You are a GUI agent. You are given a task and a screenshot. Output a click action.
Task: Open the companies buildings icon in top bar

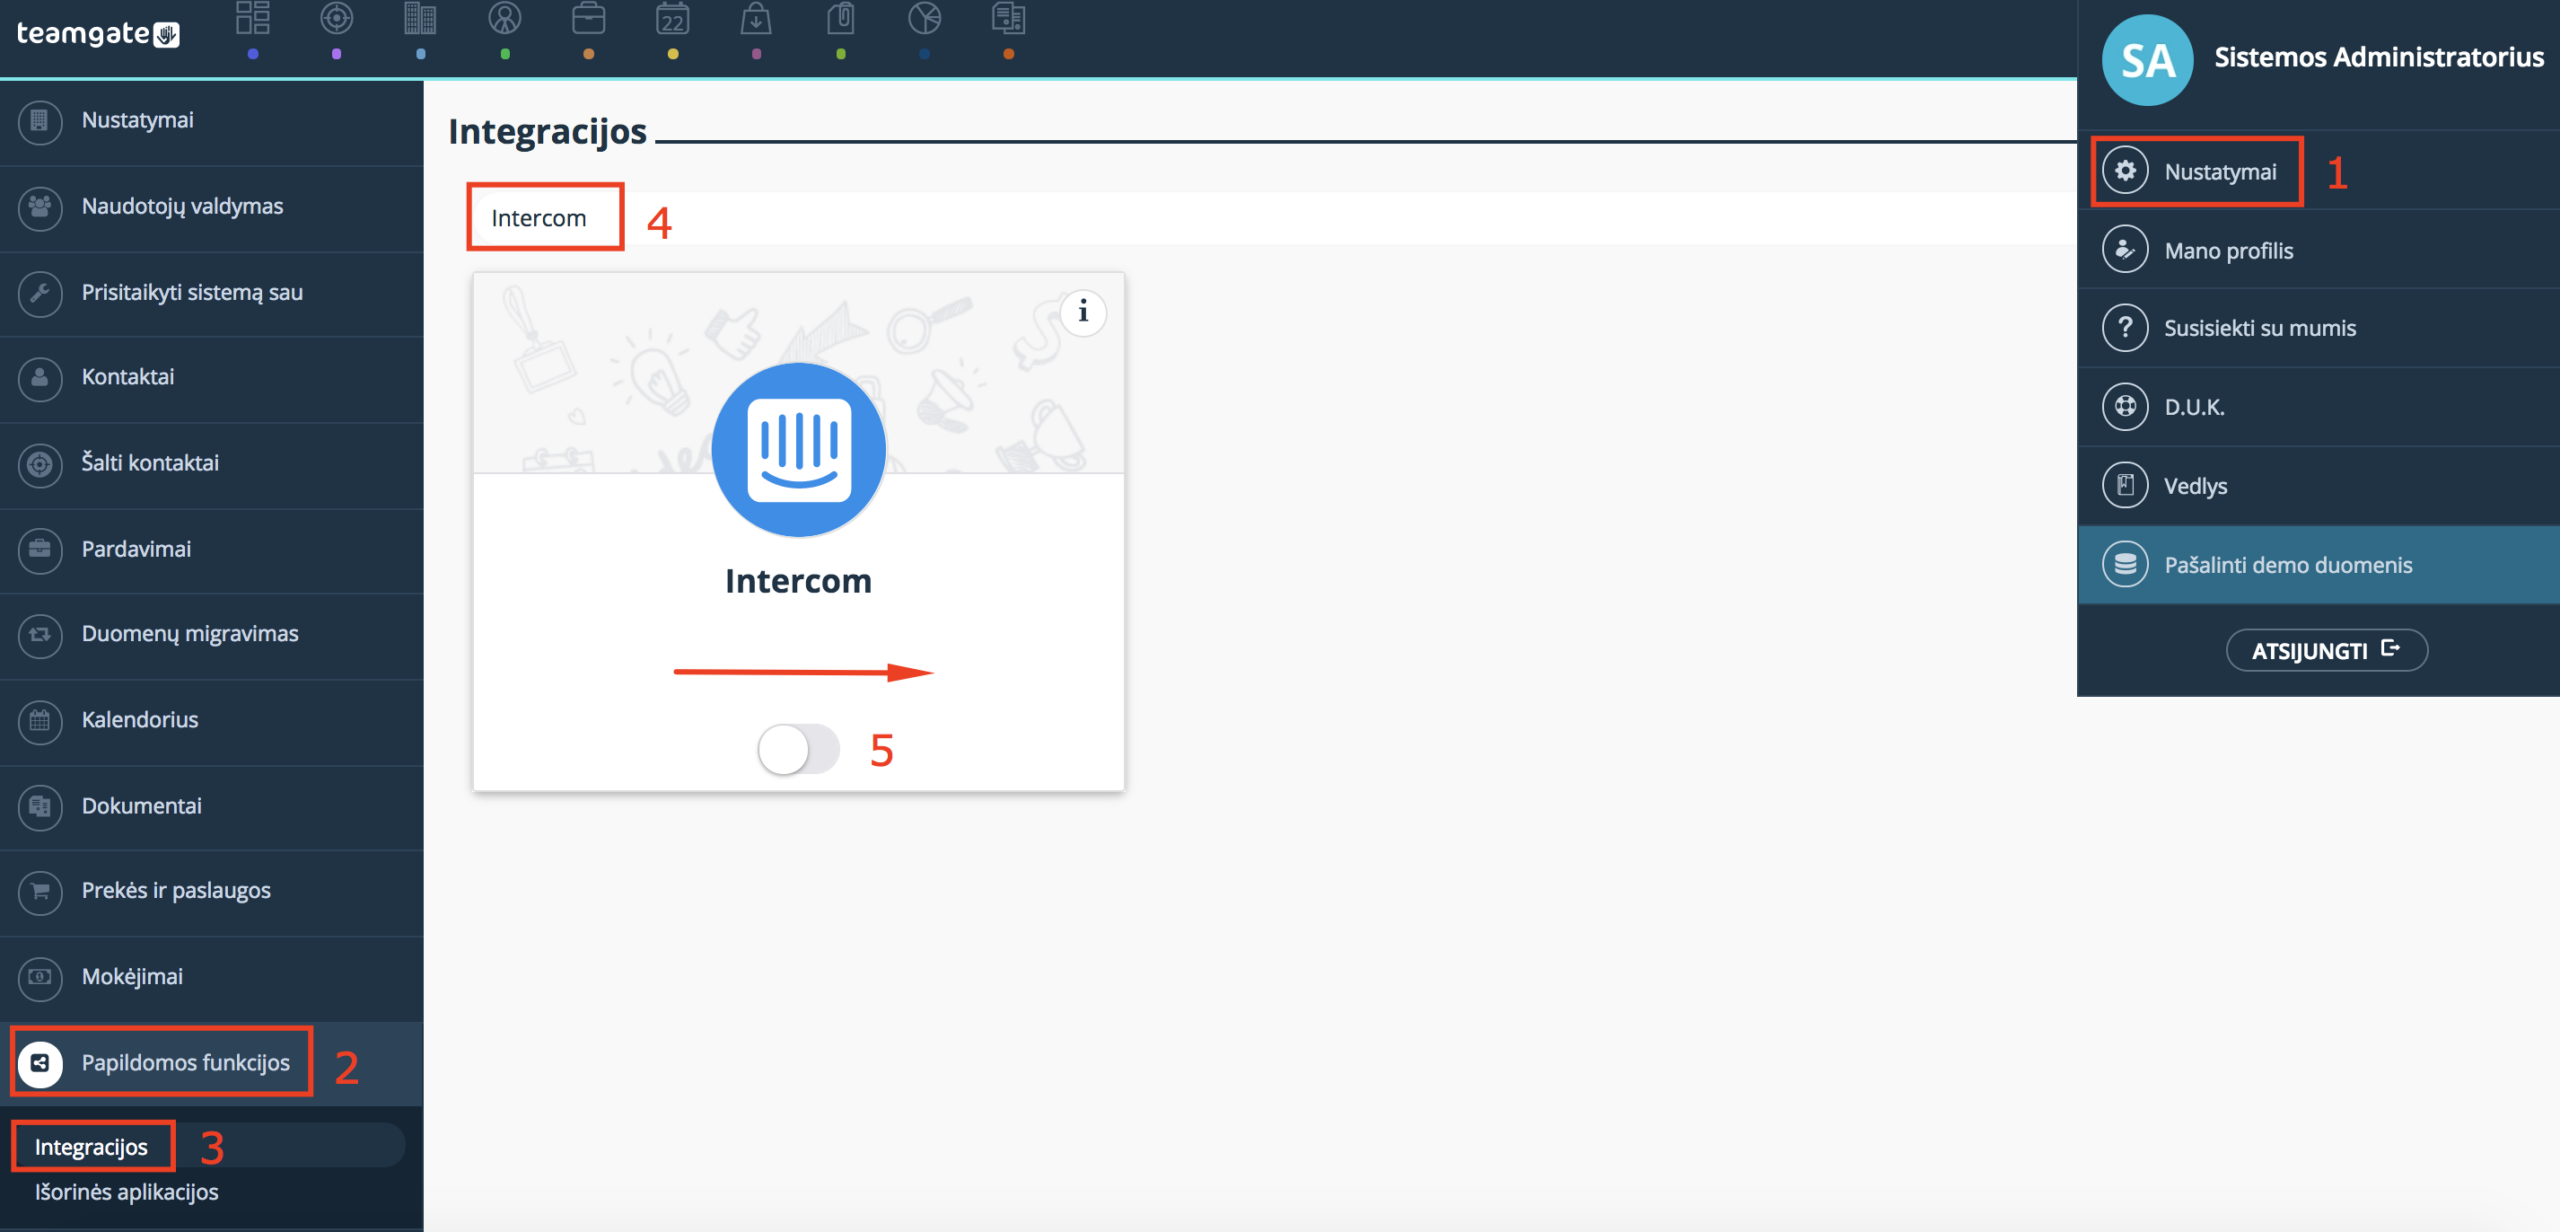420,18
